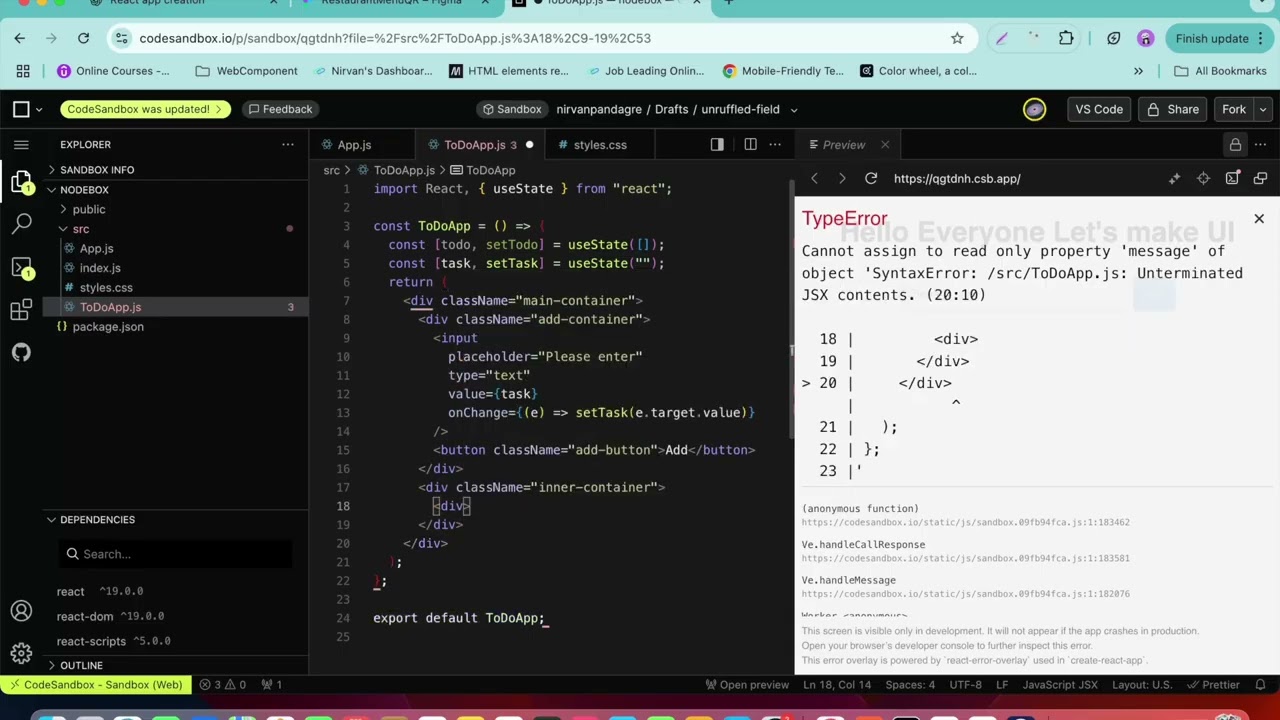Click the 'Spaces: 4' indentation setting
Image resolution: width=1280 pixels, height=720 pixels.
pos(910,685)
